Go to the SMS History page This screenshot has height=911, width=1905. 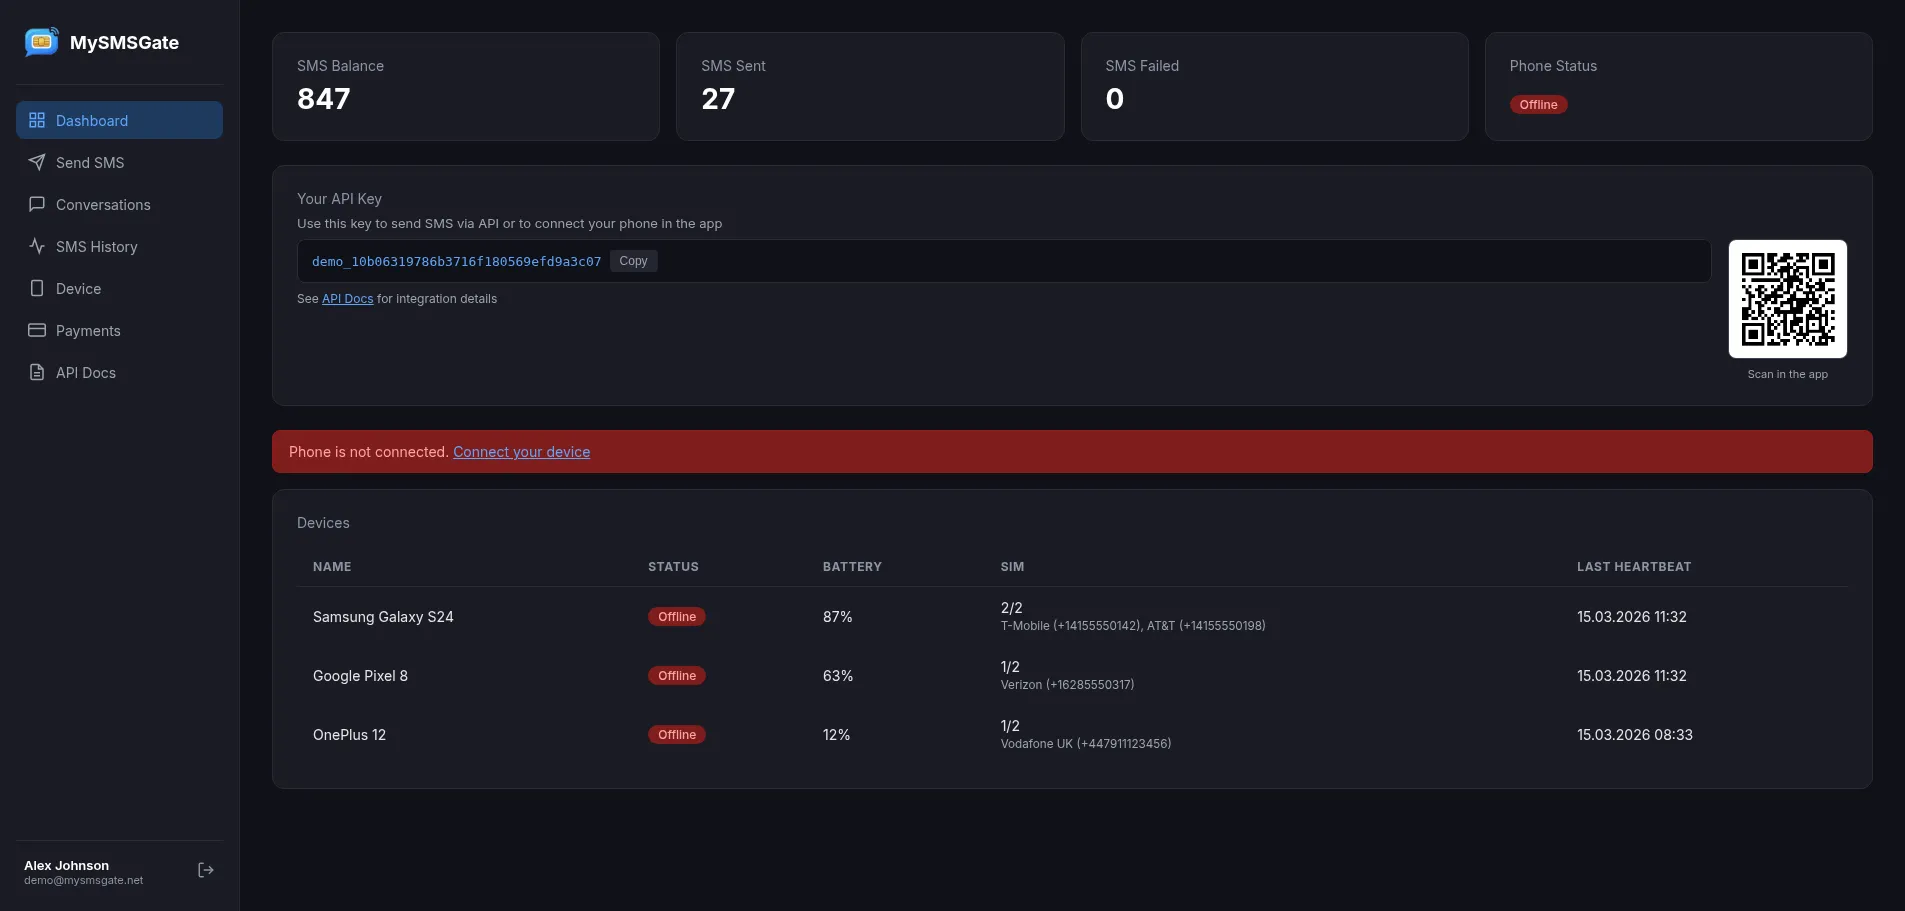pyautogui.click(x=96, y=247)
